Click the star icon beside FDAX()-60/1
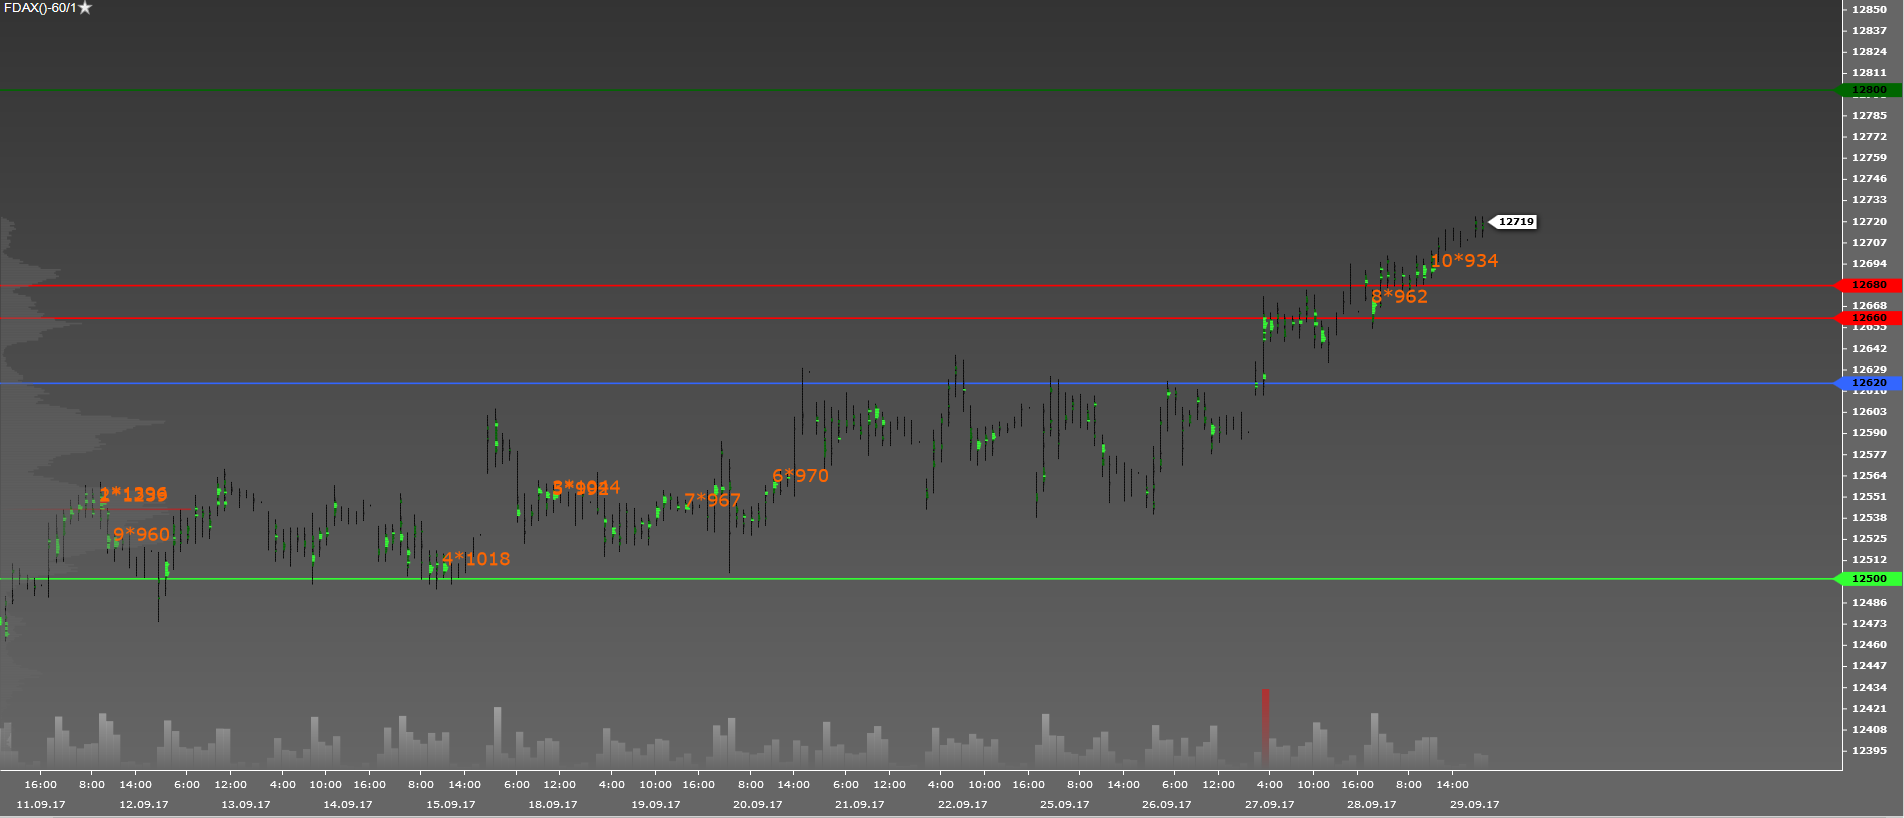1904x818 pixels. click(x=85, y=8)
